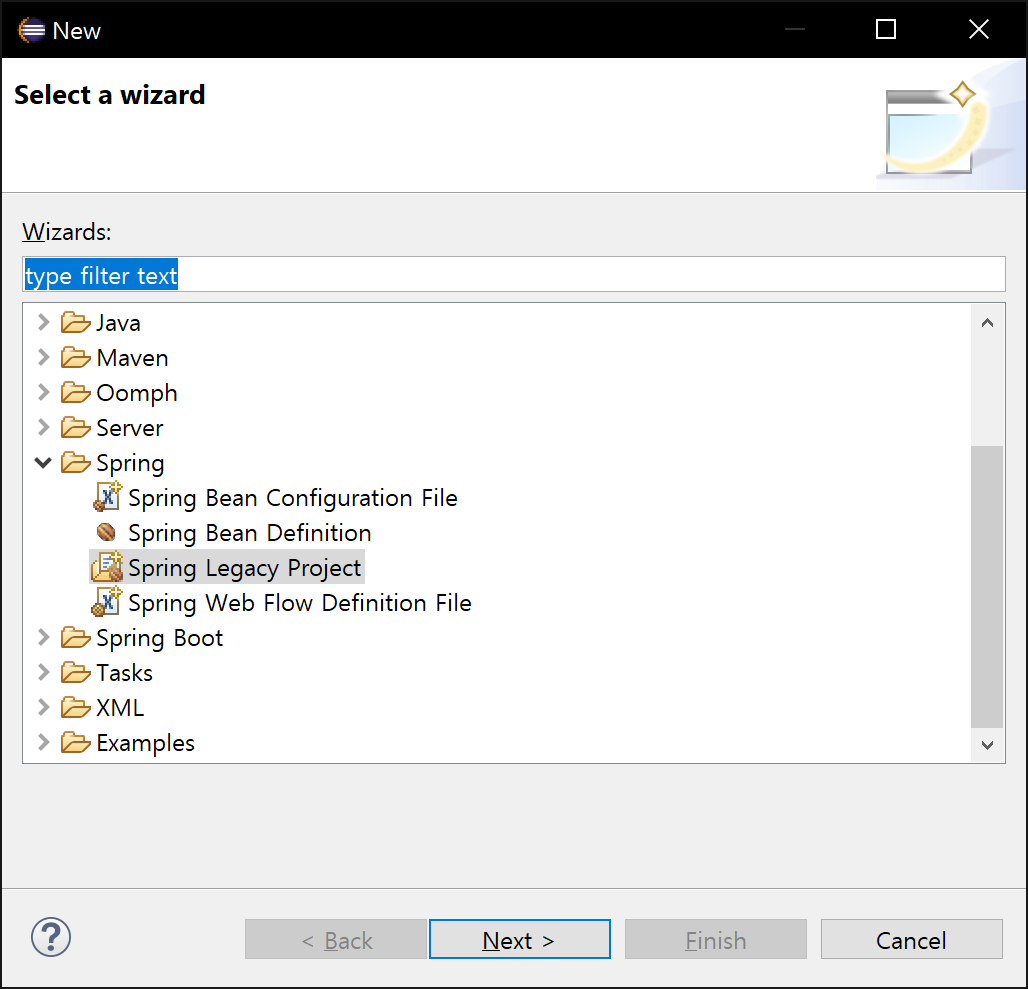Viewport: 1028px width, 989px height.
Task: Click the Spring Bean Configuration File icon
Action: coord(108,497)
